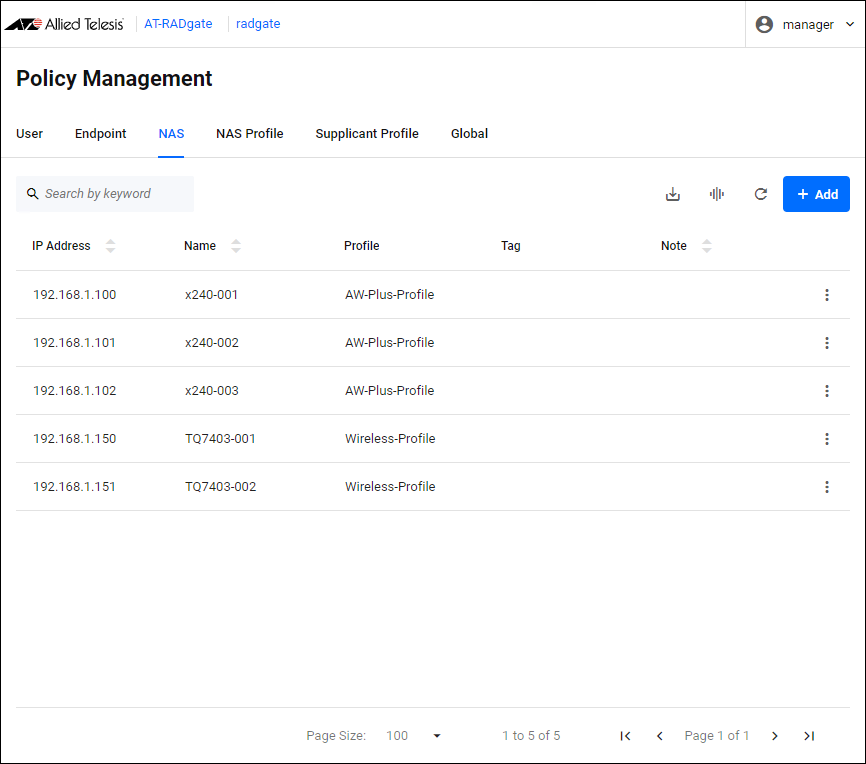Click the download/export icon in toolbar
This screenshot has height=764, width=866.
tap(673, 194)
